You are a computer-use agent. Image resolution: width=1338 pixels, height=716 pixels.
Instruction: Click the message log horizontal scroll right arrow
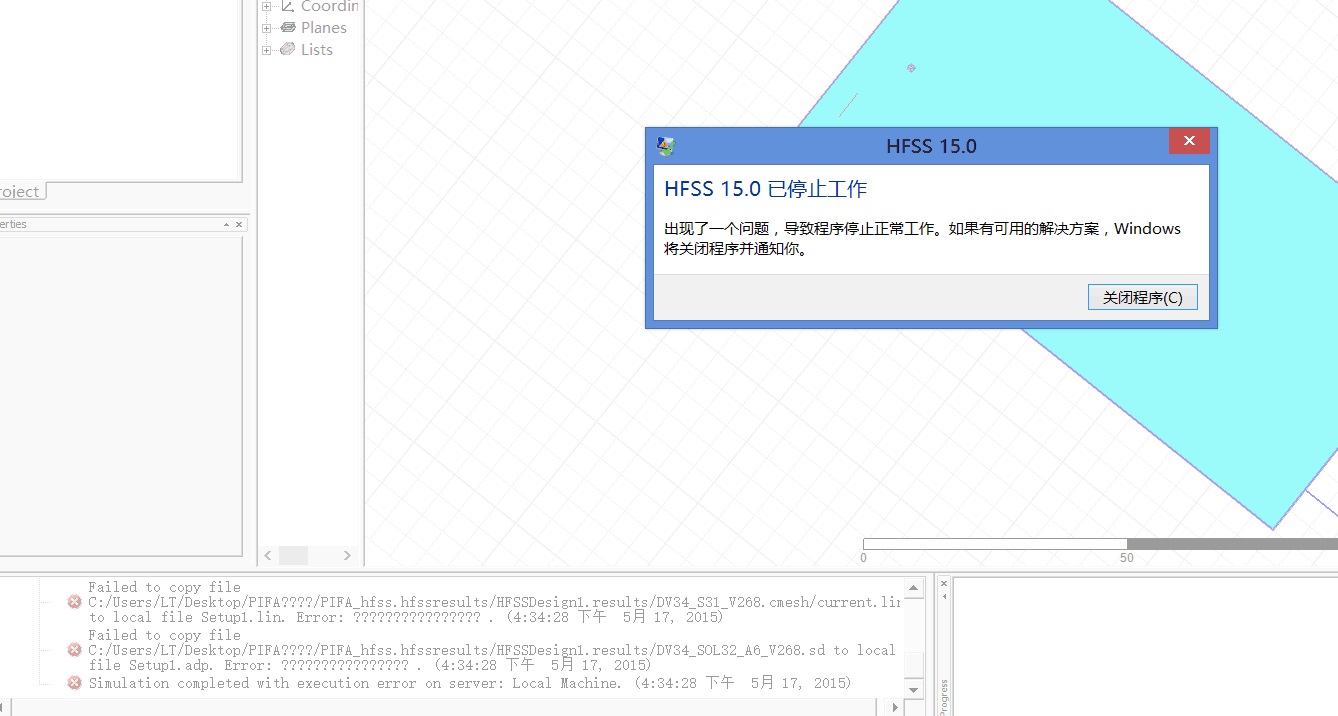pyautogui.click(x=896, y=707)
